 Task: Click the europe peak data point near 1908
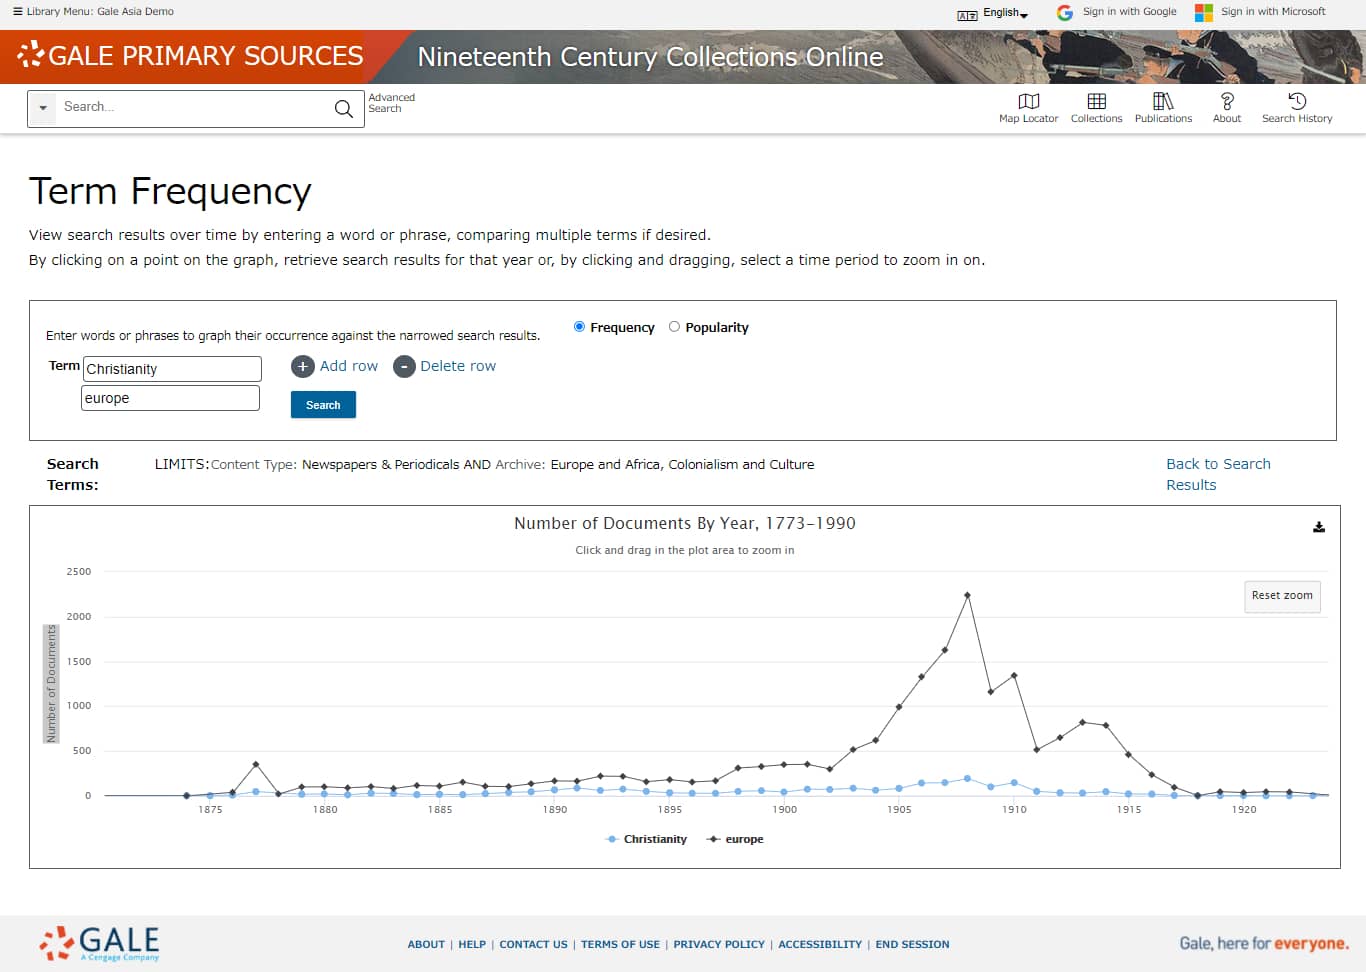click(x=967, y=595)
